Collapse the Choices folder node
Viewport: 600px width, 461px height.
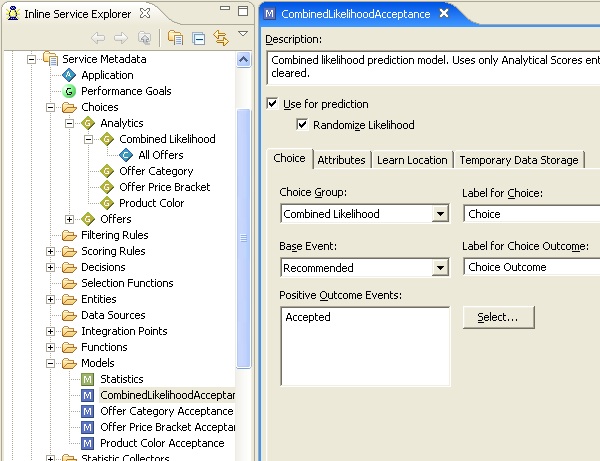click(51, 108)
